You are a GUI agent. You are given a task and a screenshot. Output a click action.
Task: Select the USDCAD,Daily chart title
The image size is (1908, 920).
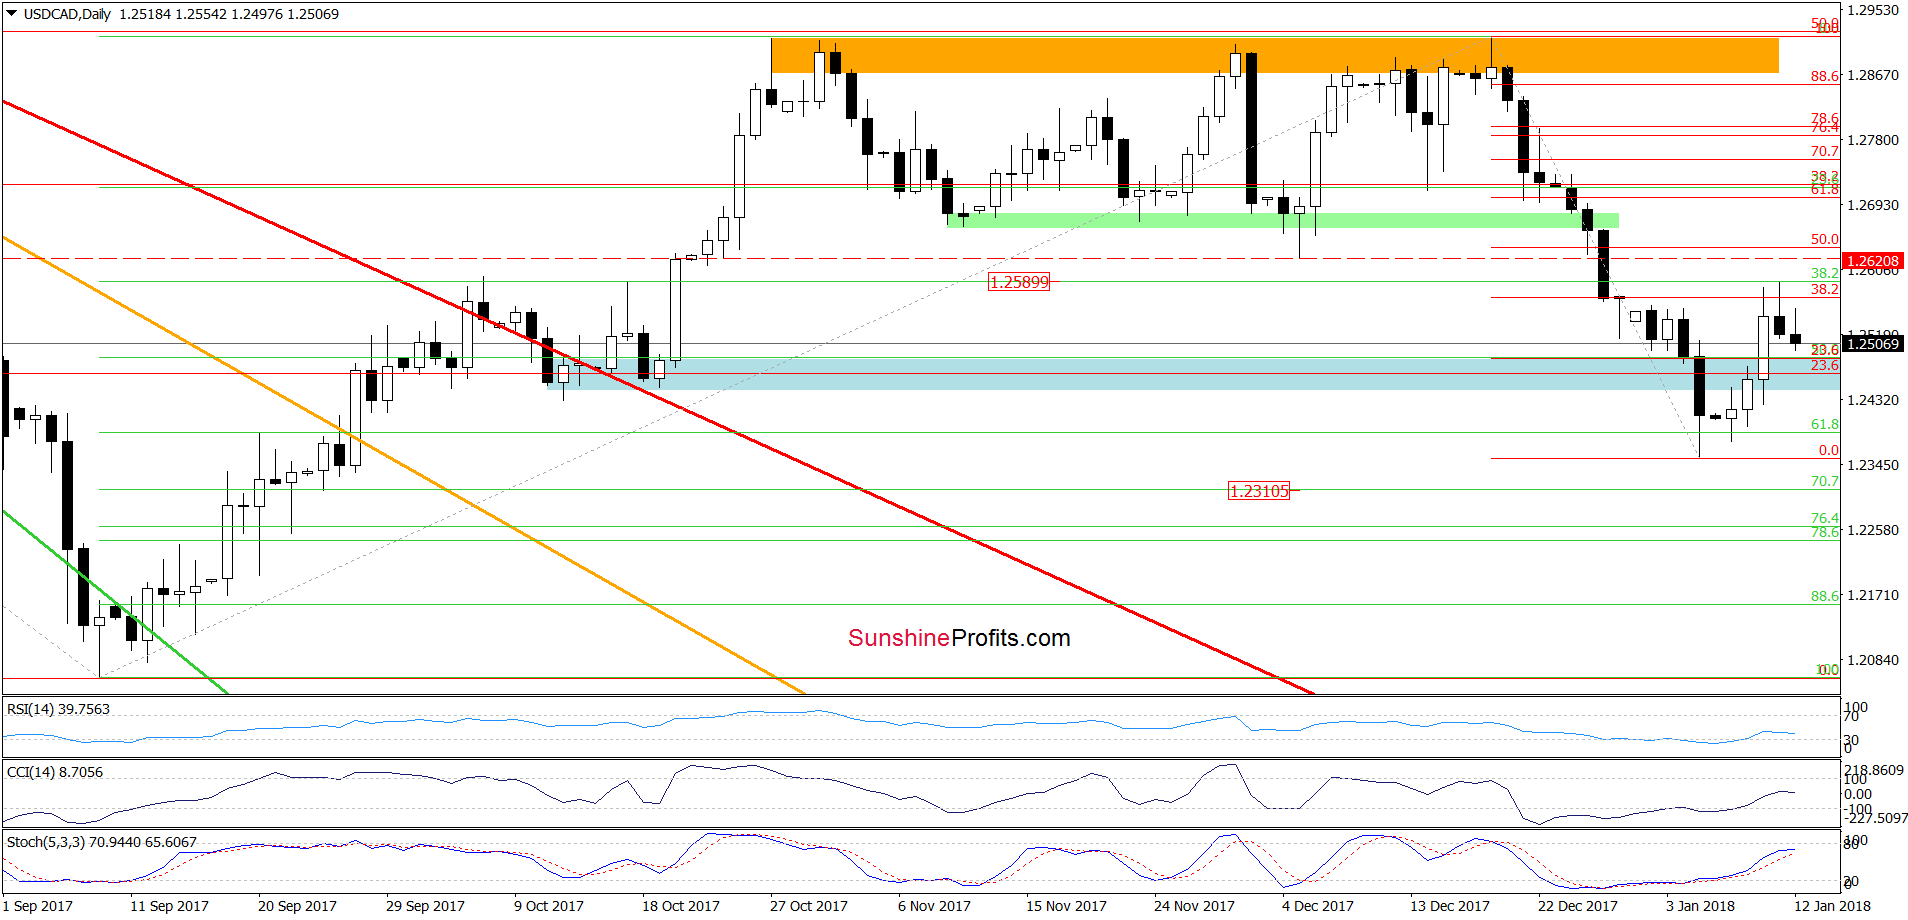coord(67,14)
